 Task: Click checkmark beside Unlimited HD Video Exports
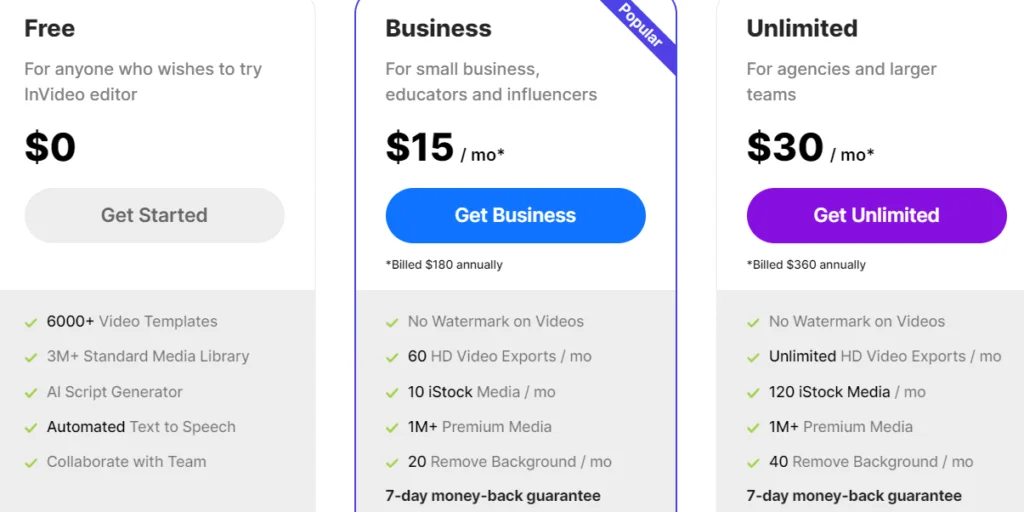click(753, 357)
